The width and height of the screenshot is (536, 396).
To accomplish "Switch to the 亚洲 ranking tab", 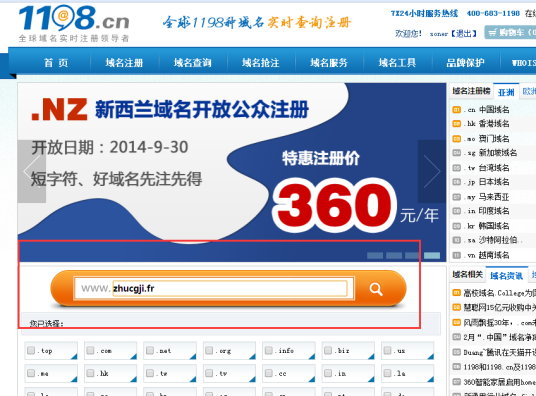I will coord(506,92).
